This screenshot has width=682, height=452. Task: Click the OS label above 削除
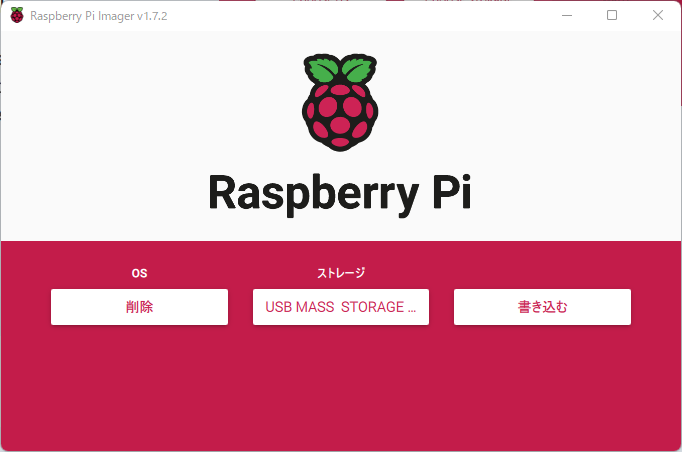point(139,273)
